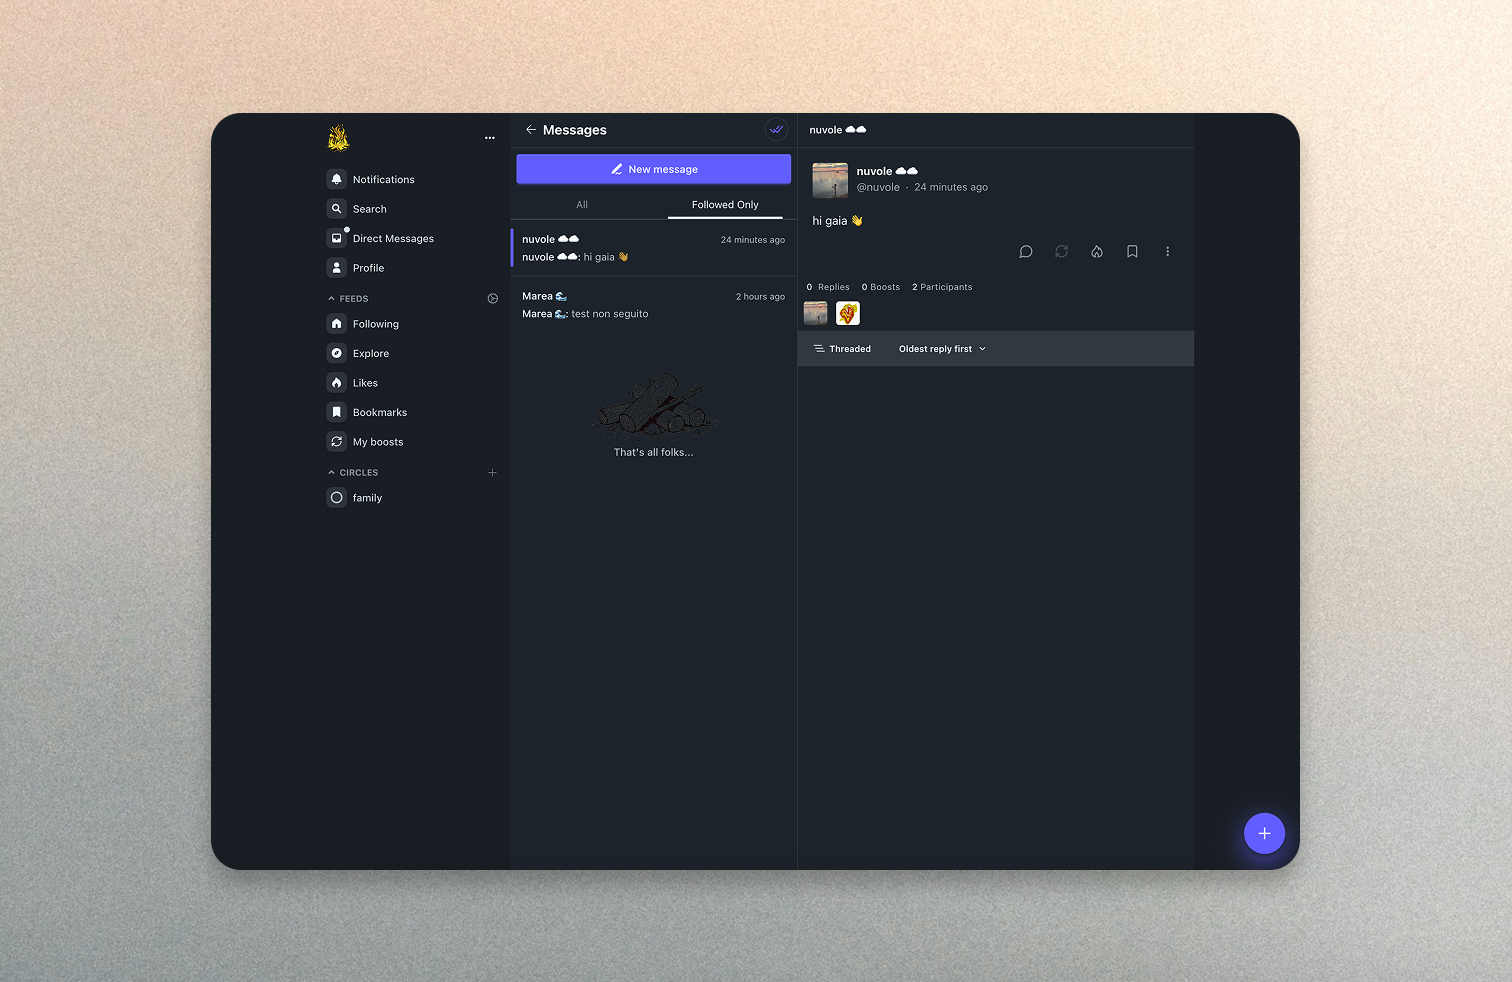Open Oldest reply first sort dropdown
The height and width of the screenshot is (982, 1512).
tap(942, 349)
